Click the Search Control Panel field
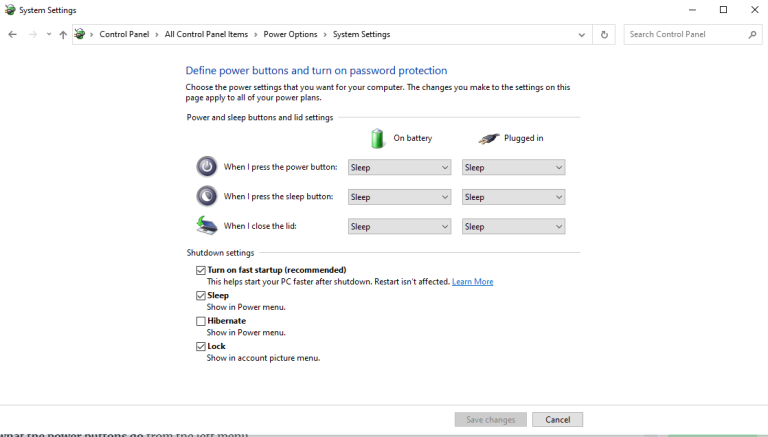768x437 pixels. (x=693, y=34)
